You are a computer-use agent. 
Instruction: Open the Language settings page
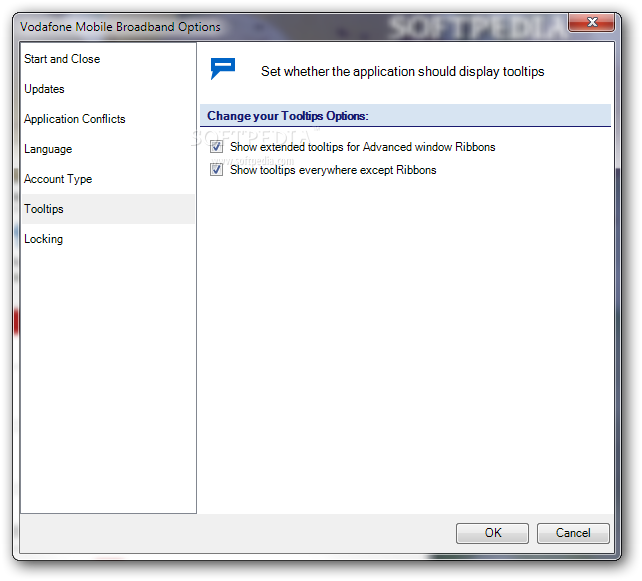108,149
